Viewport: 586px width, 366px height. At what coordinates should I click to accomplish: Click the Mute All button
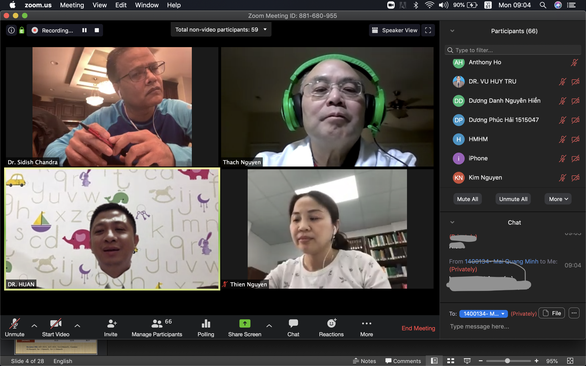pos(467,199)
